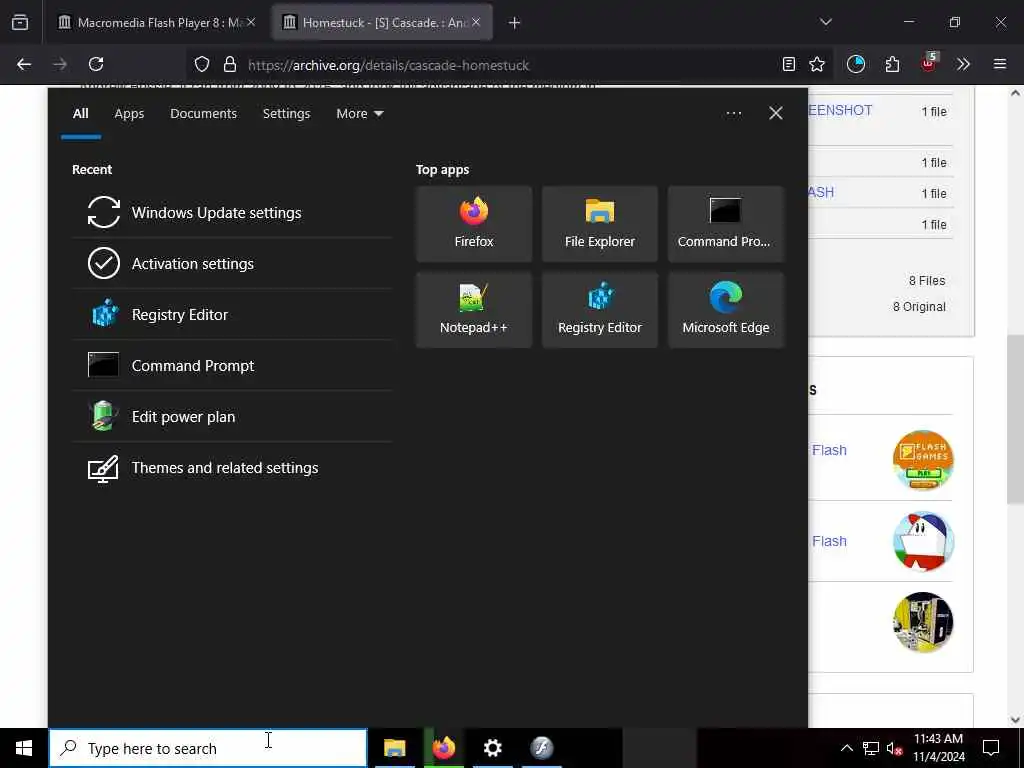
Task: Open Windows Update settings recent item
Action: coord(232,212)
